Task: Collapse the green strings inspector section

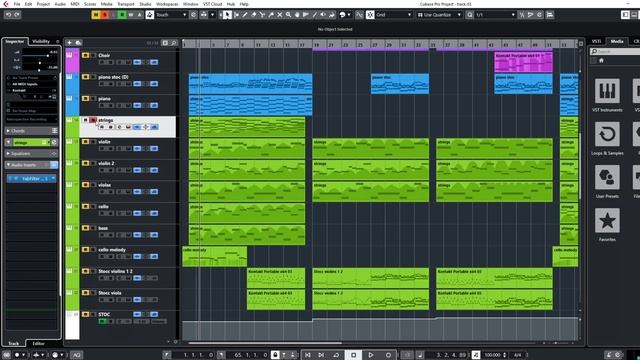Action: tap(8, 142)
